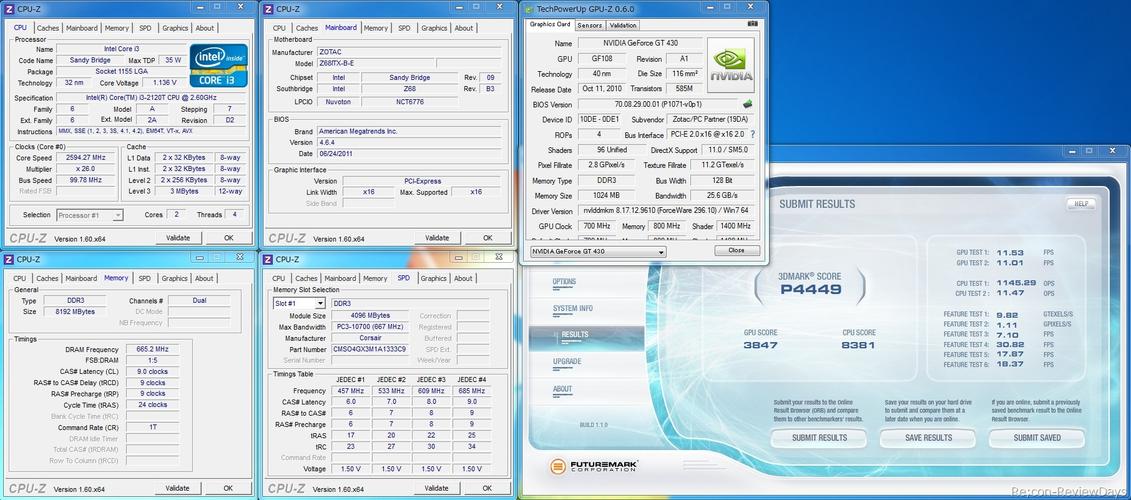Open the Processor #1 selection dropdown
Image resolution: width=1131 pixels, height=500 pixels.
pyautogui.click(x=89, y=215)
